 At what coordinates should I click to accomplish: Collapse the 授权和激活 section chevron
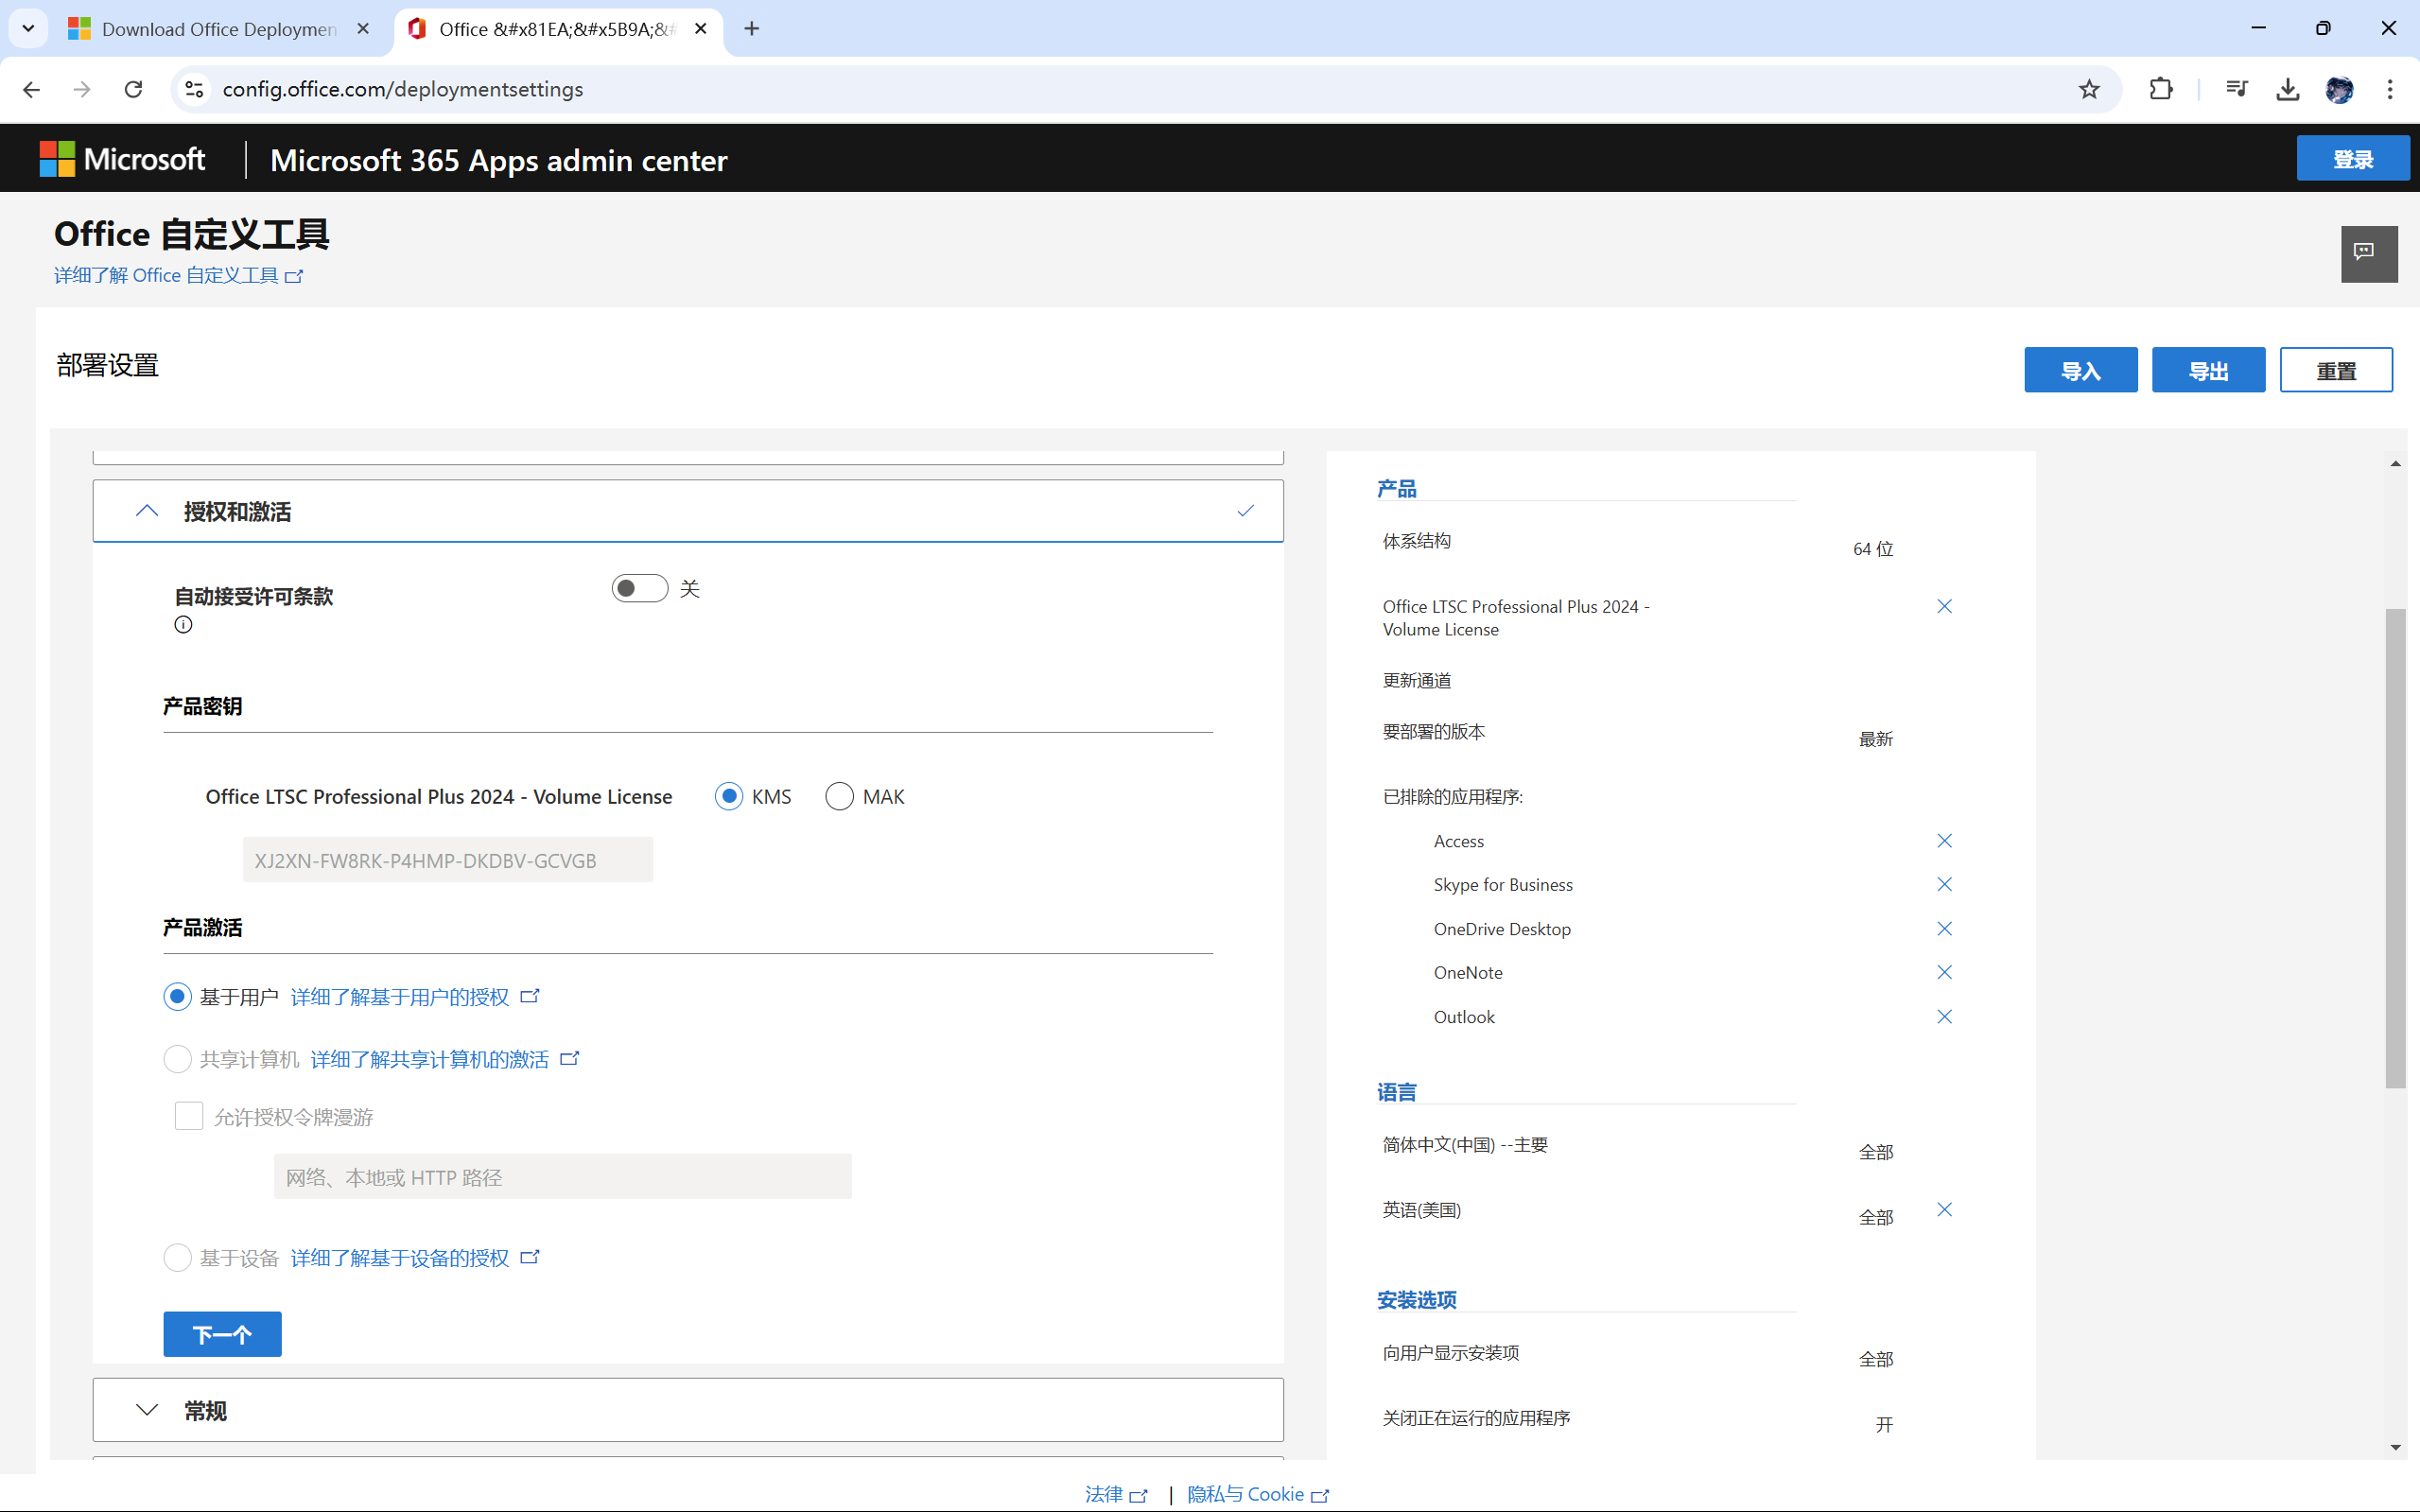tap(147, 511)
